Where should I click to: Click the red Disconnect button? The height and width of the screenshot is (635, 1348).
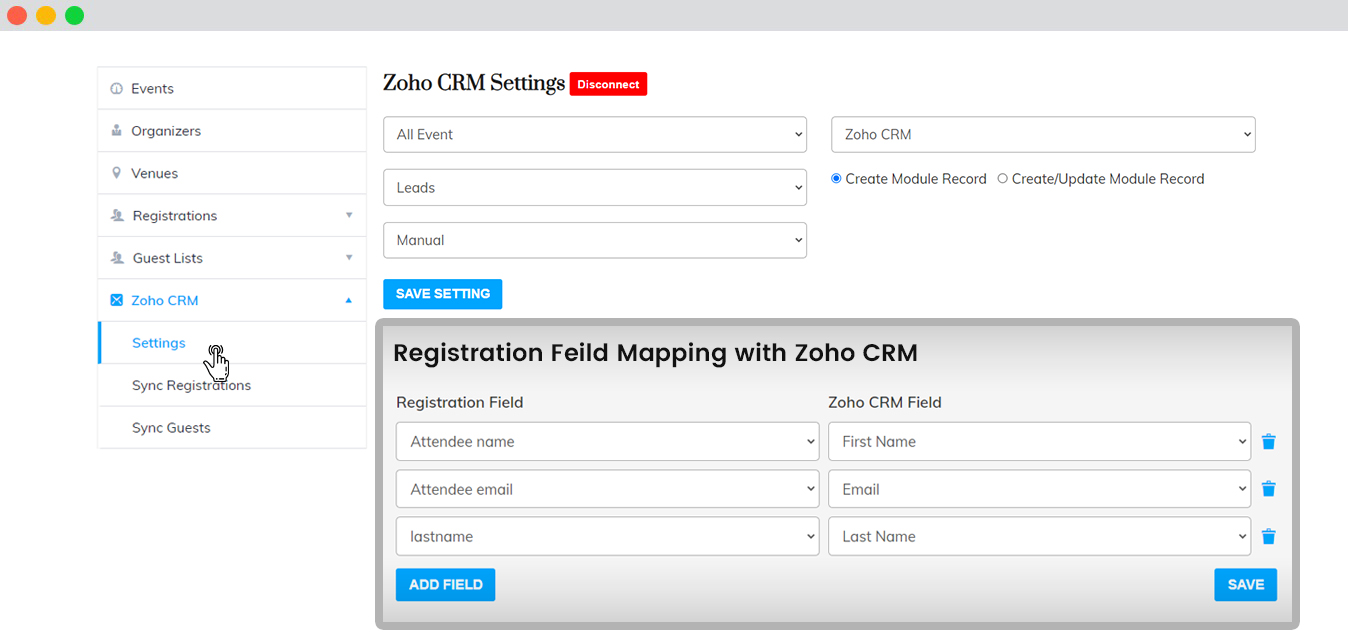(x=608, y=85)
